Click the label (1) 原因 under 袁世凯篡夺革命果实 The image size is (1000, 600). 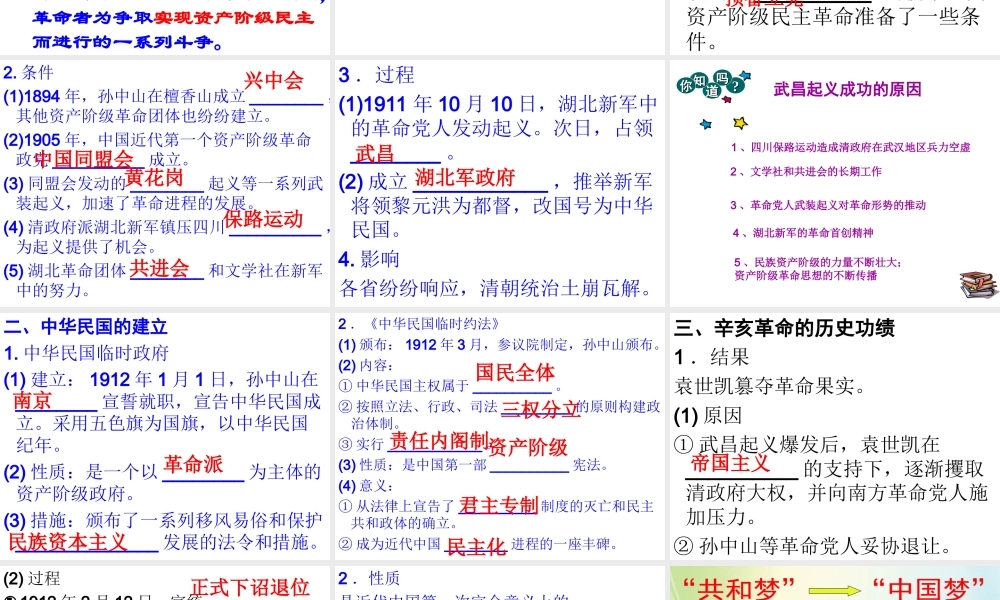coord(708,416)
